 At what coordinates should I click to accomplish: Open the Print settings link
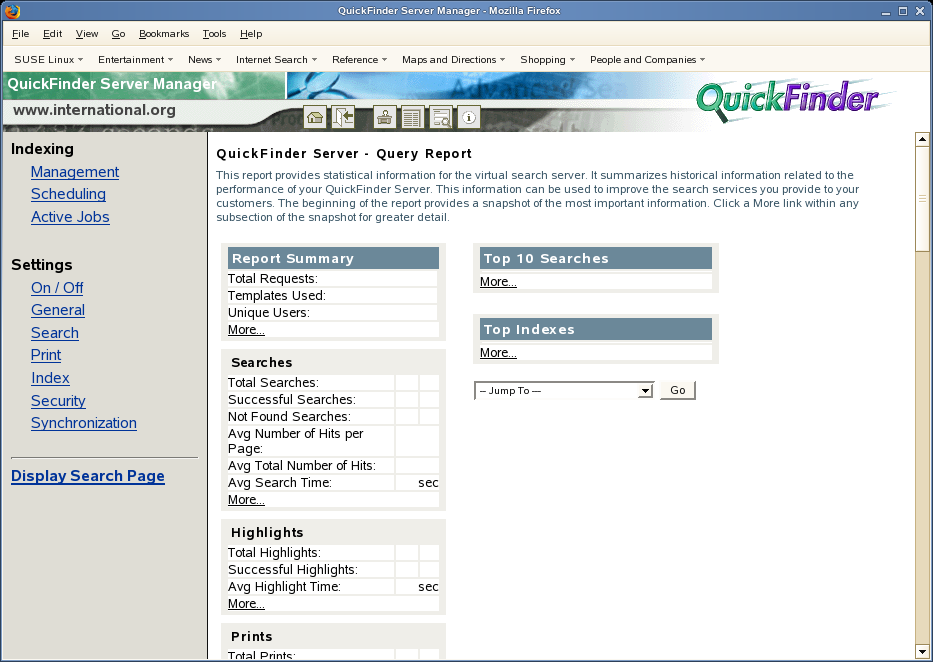click(x=46, y=355)
